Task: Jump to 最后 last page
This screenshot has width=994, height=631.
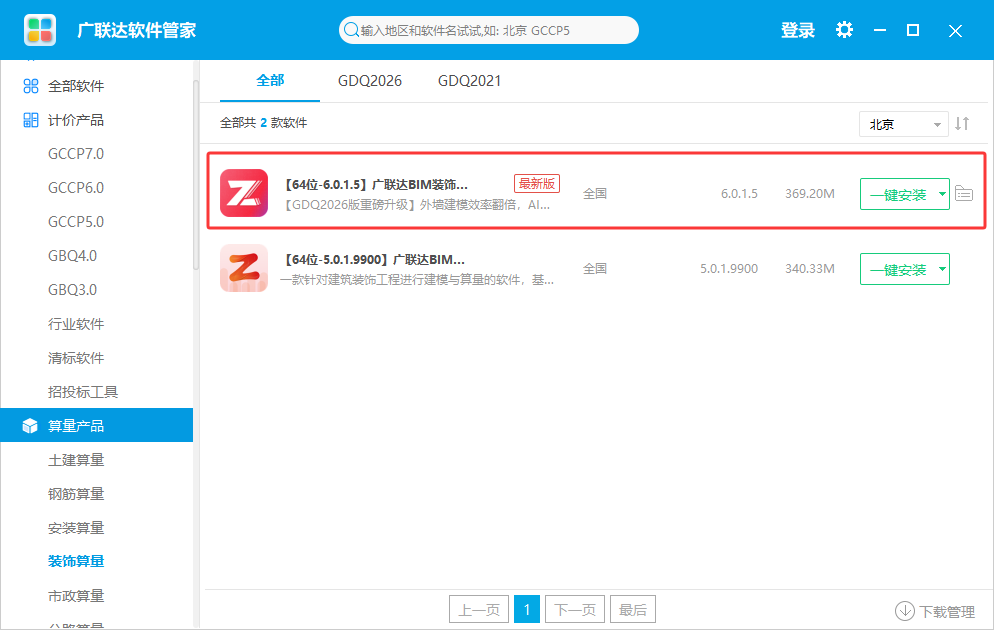Action: (633, 609)
